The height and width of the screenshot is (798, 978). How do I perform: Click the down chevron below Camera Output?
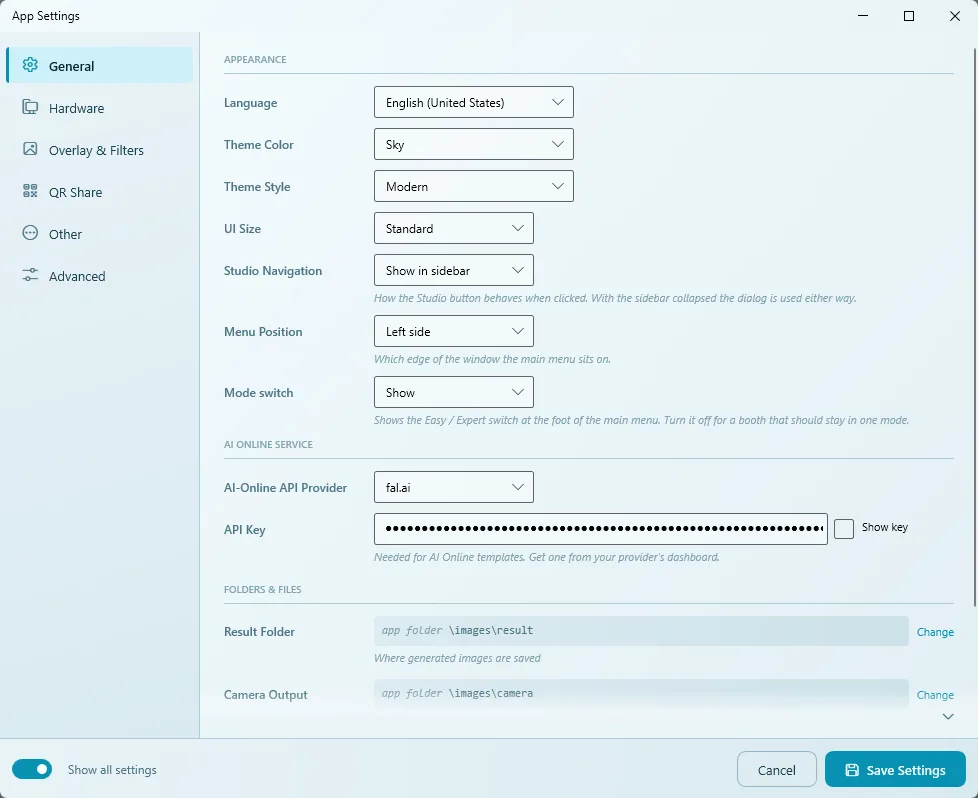coord(948,716)
